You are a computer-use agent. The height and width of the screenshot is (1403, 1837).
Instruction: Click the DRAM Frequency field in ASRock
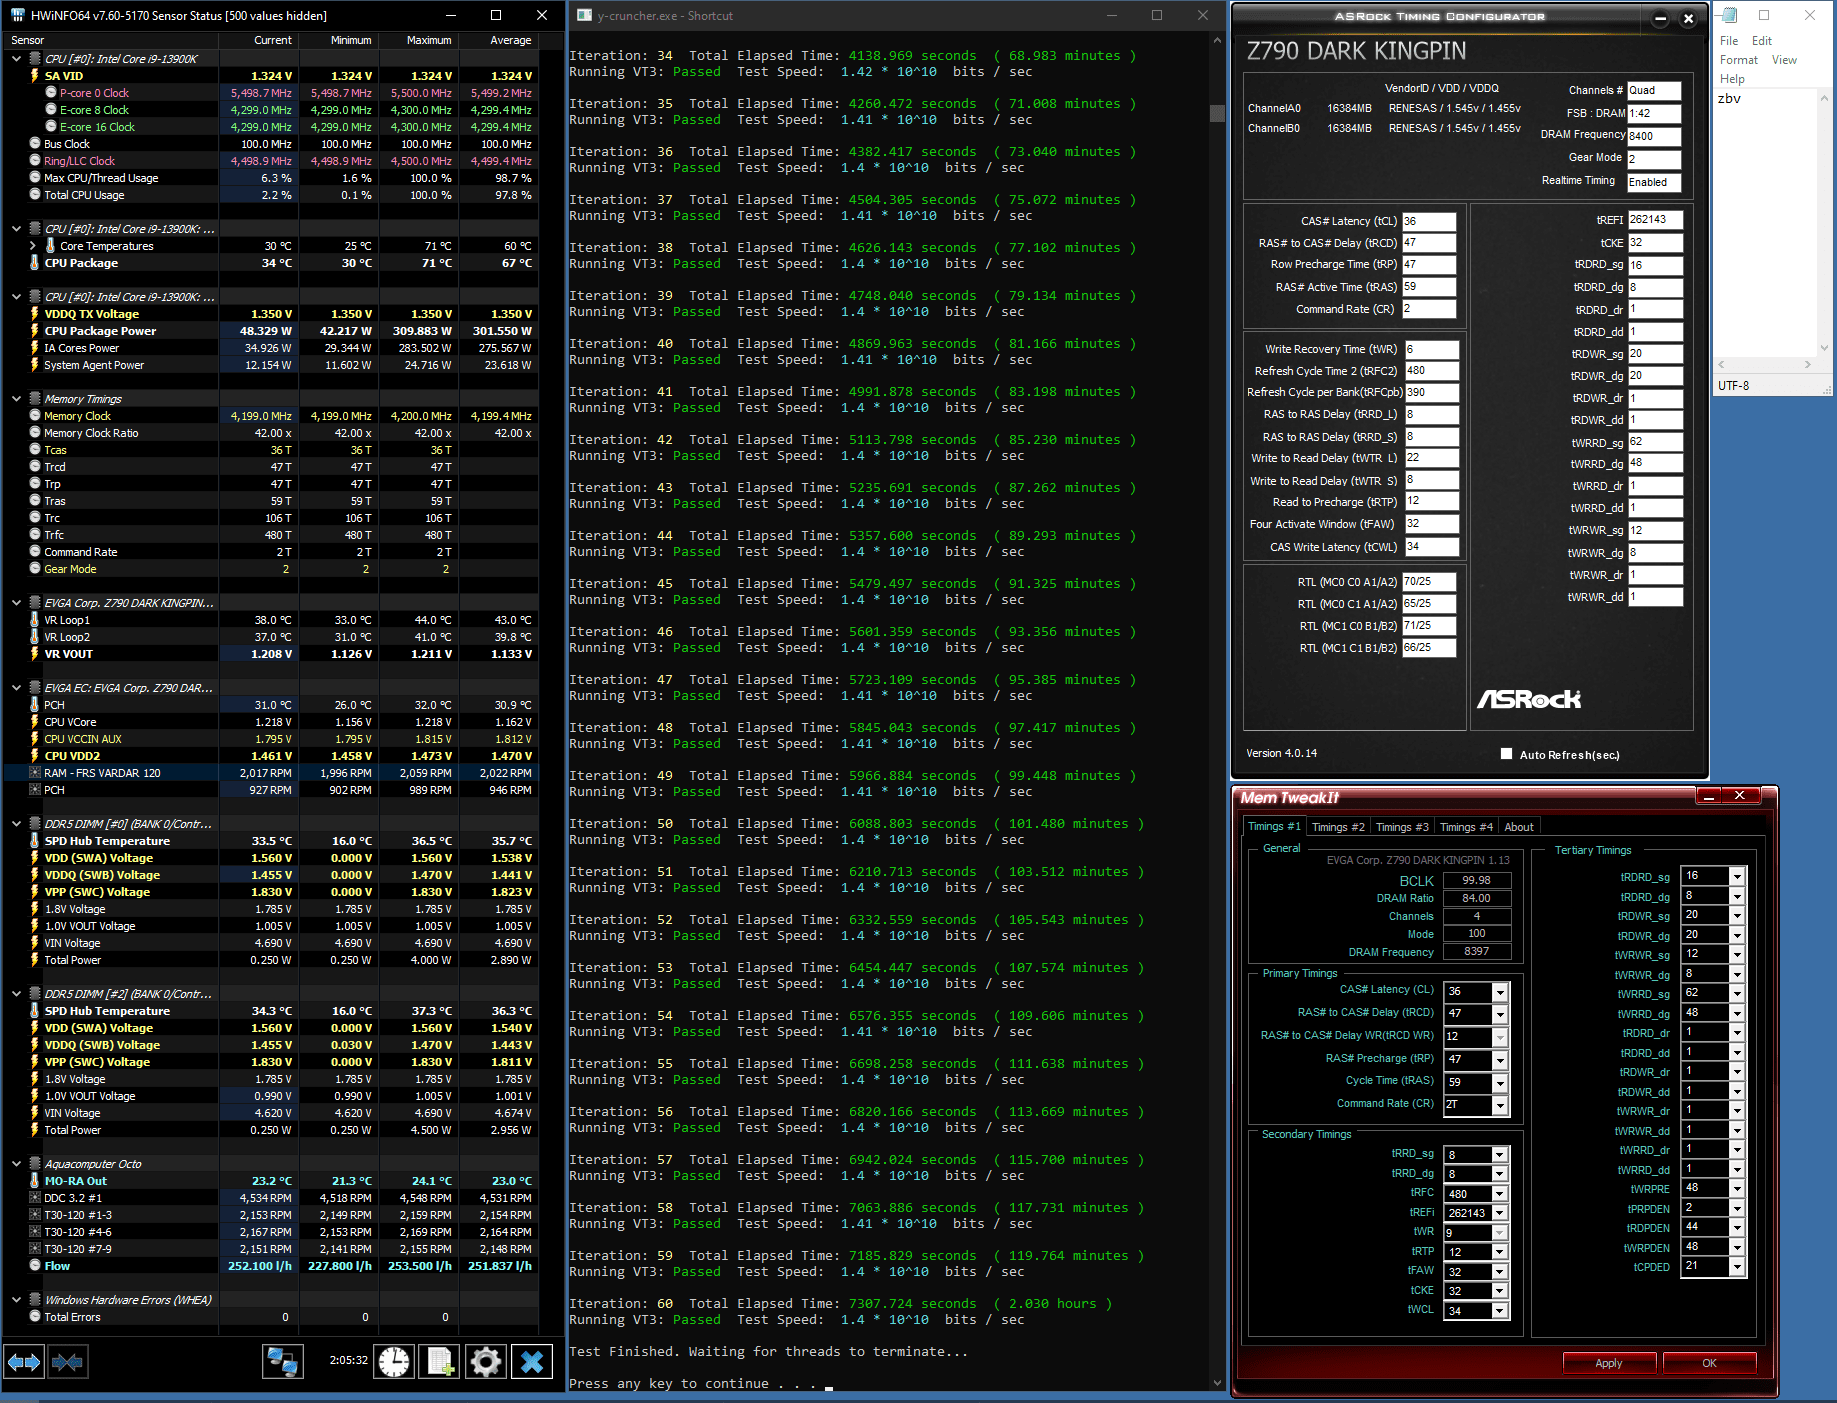click(1654, 136)
